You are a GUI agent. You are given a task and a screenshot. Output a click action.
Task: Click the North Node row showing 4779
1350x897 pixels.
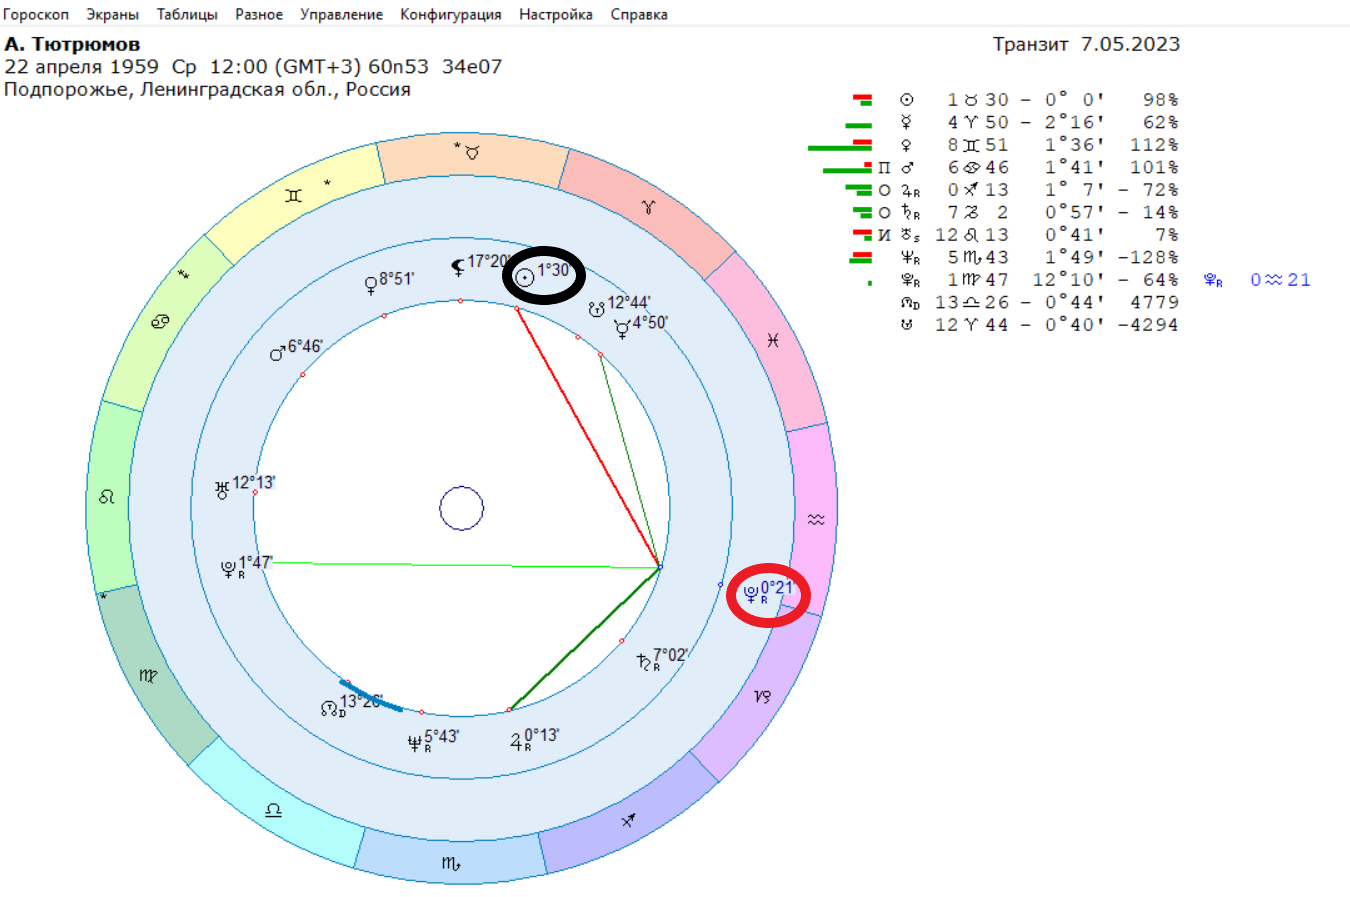(x=1040, y=302)
